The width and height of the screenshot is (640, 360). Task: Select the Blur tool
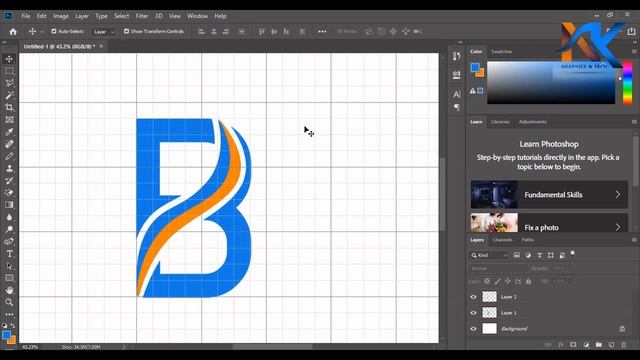coord(9,217)
